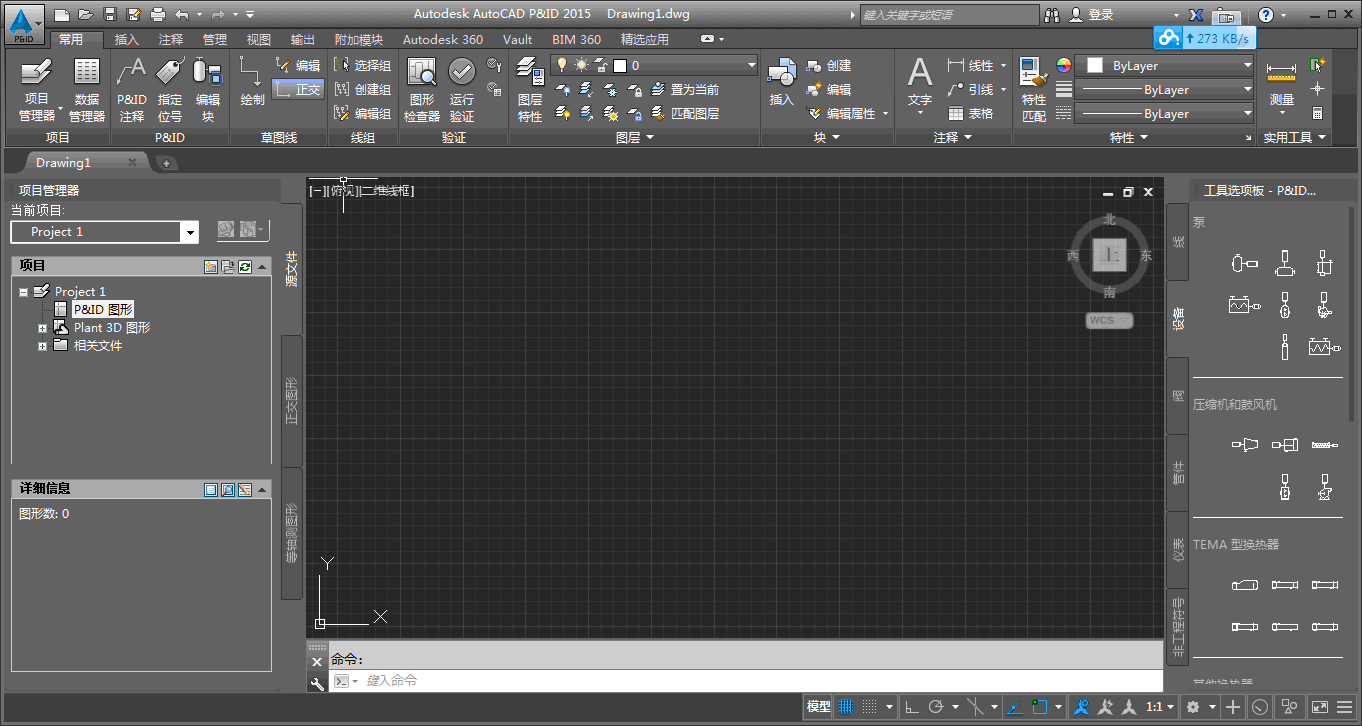Switch to the 注释 ribbon tab
Image resolution: width=1362 pixels, height=726 pixels.
point(171,40)
